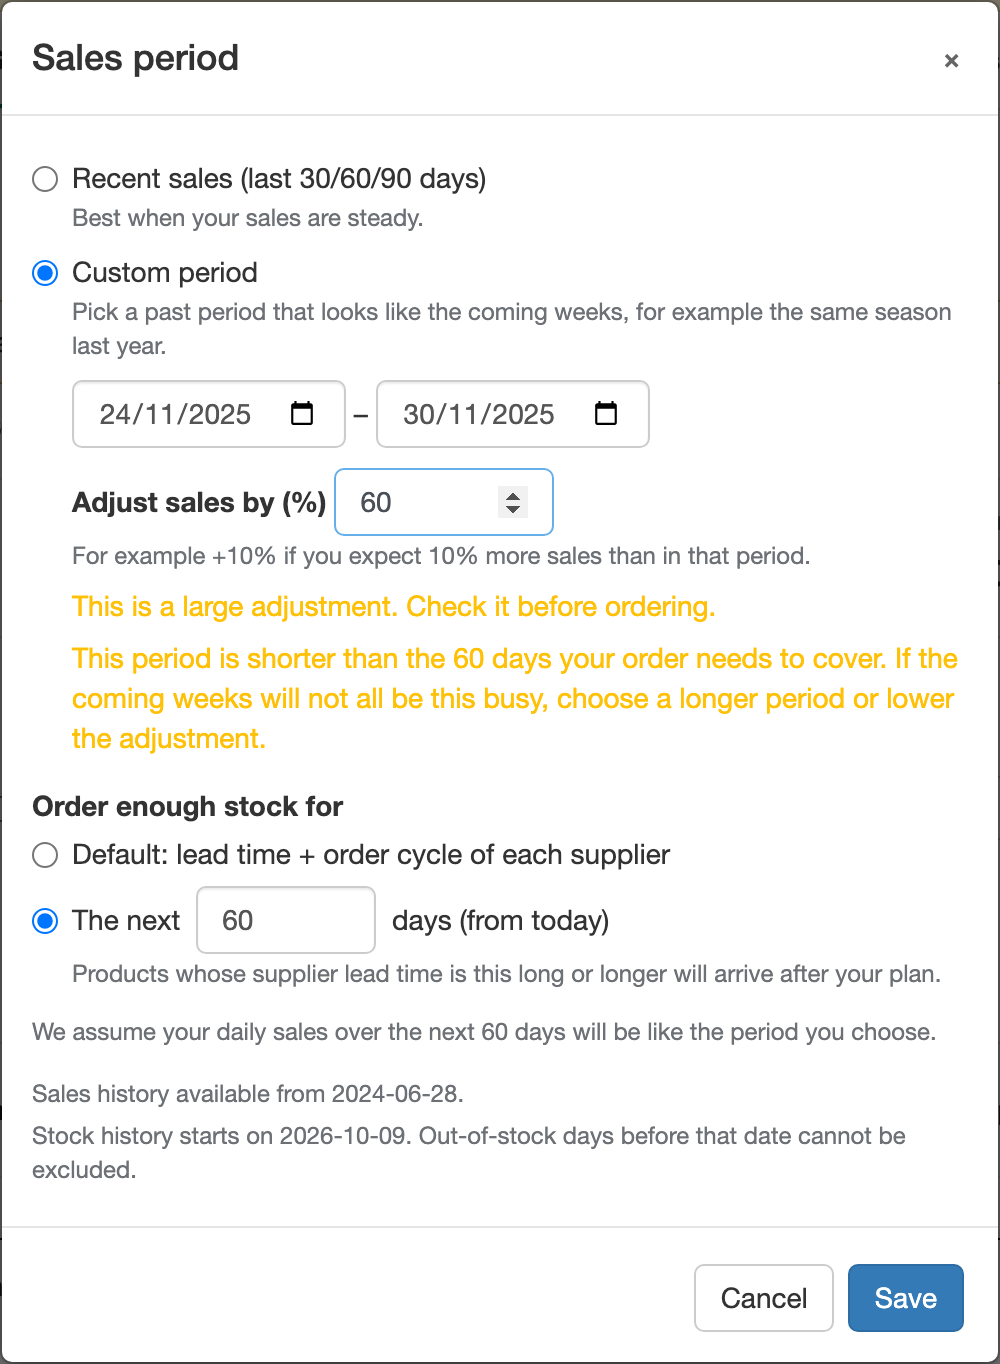
Task: Click the 'Adjust sales by (%)' label
Action: coord(199,502)
